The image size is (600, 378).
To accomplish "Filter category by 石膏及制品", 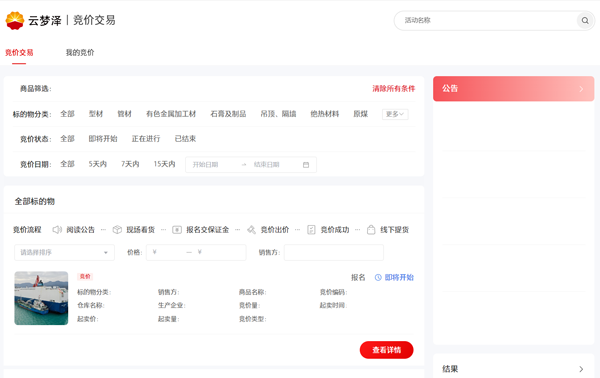I will pos(228,114).
